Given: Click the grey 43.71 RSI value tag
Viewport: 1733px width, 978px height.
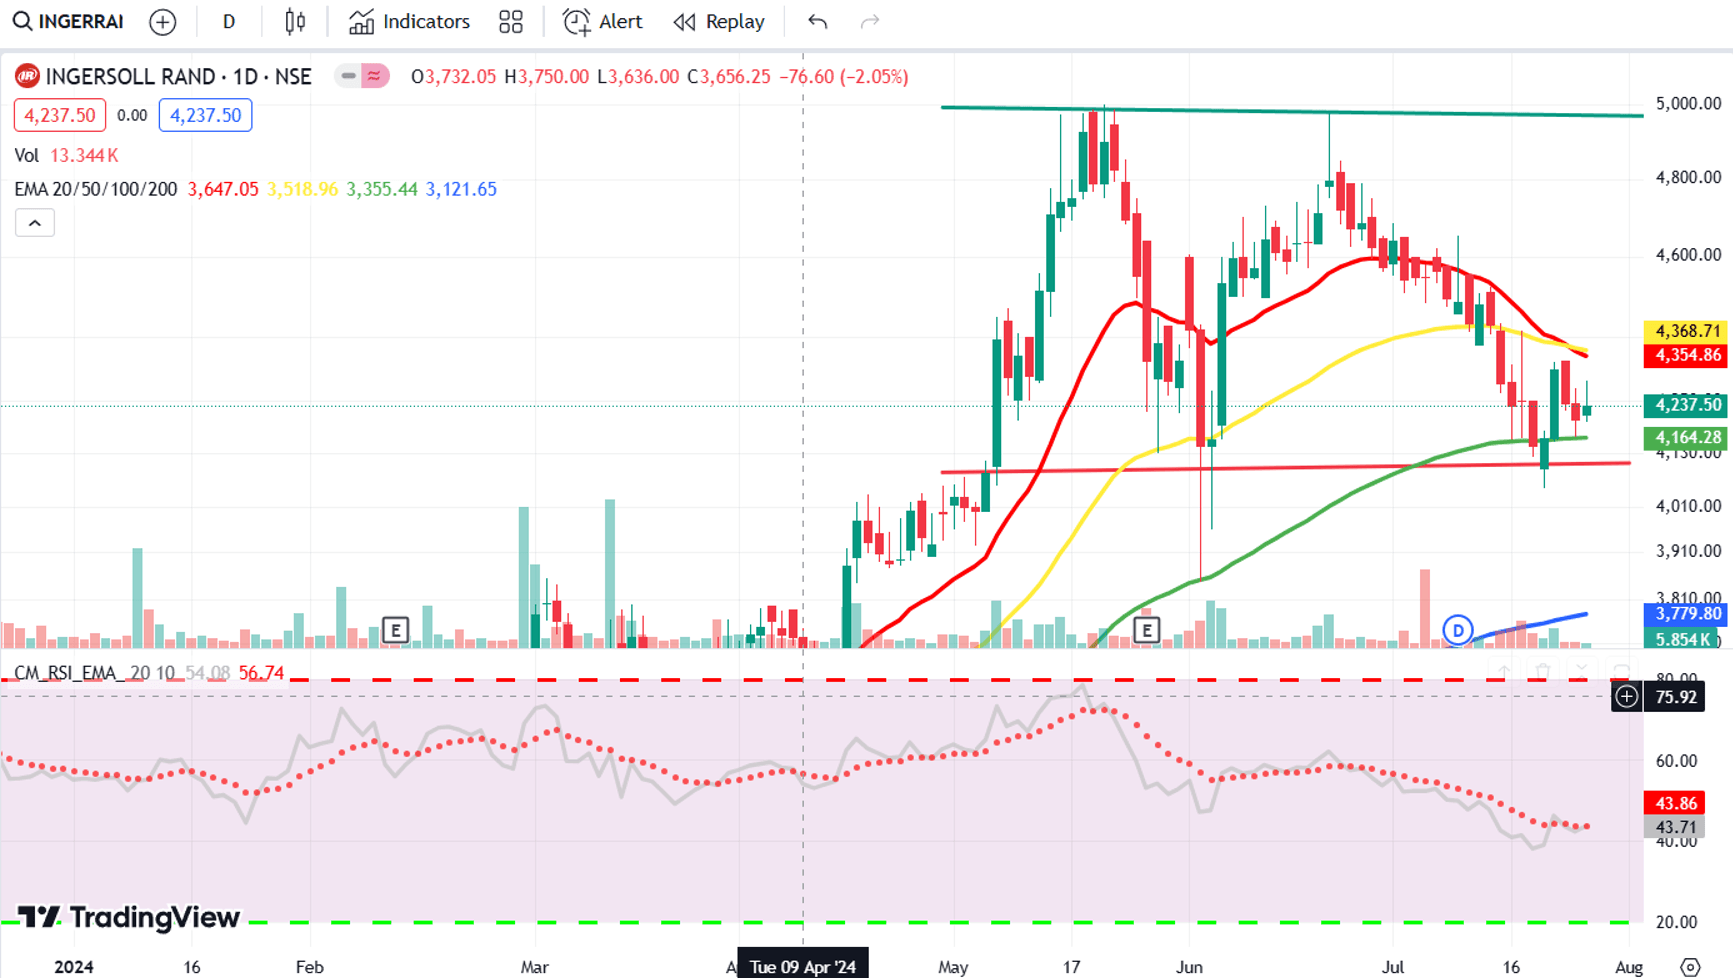Looking at the screenshot, I should point(1675,827).
